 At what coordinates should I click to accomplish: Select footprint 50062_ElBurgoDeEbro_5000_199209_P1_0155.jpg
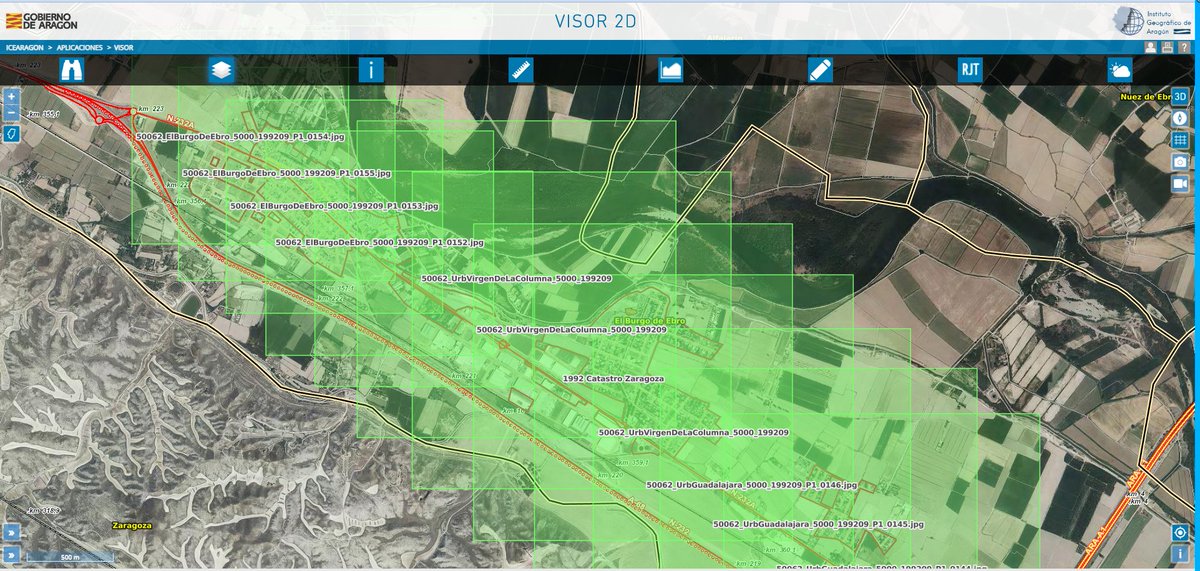pyautogui.click(x=286, y=173)
